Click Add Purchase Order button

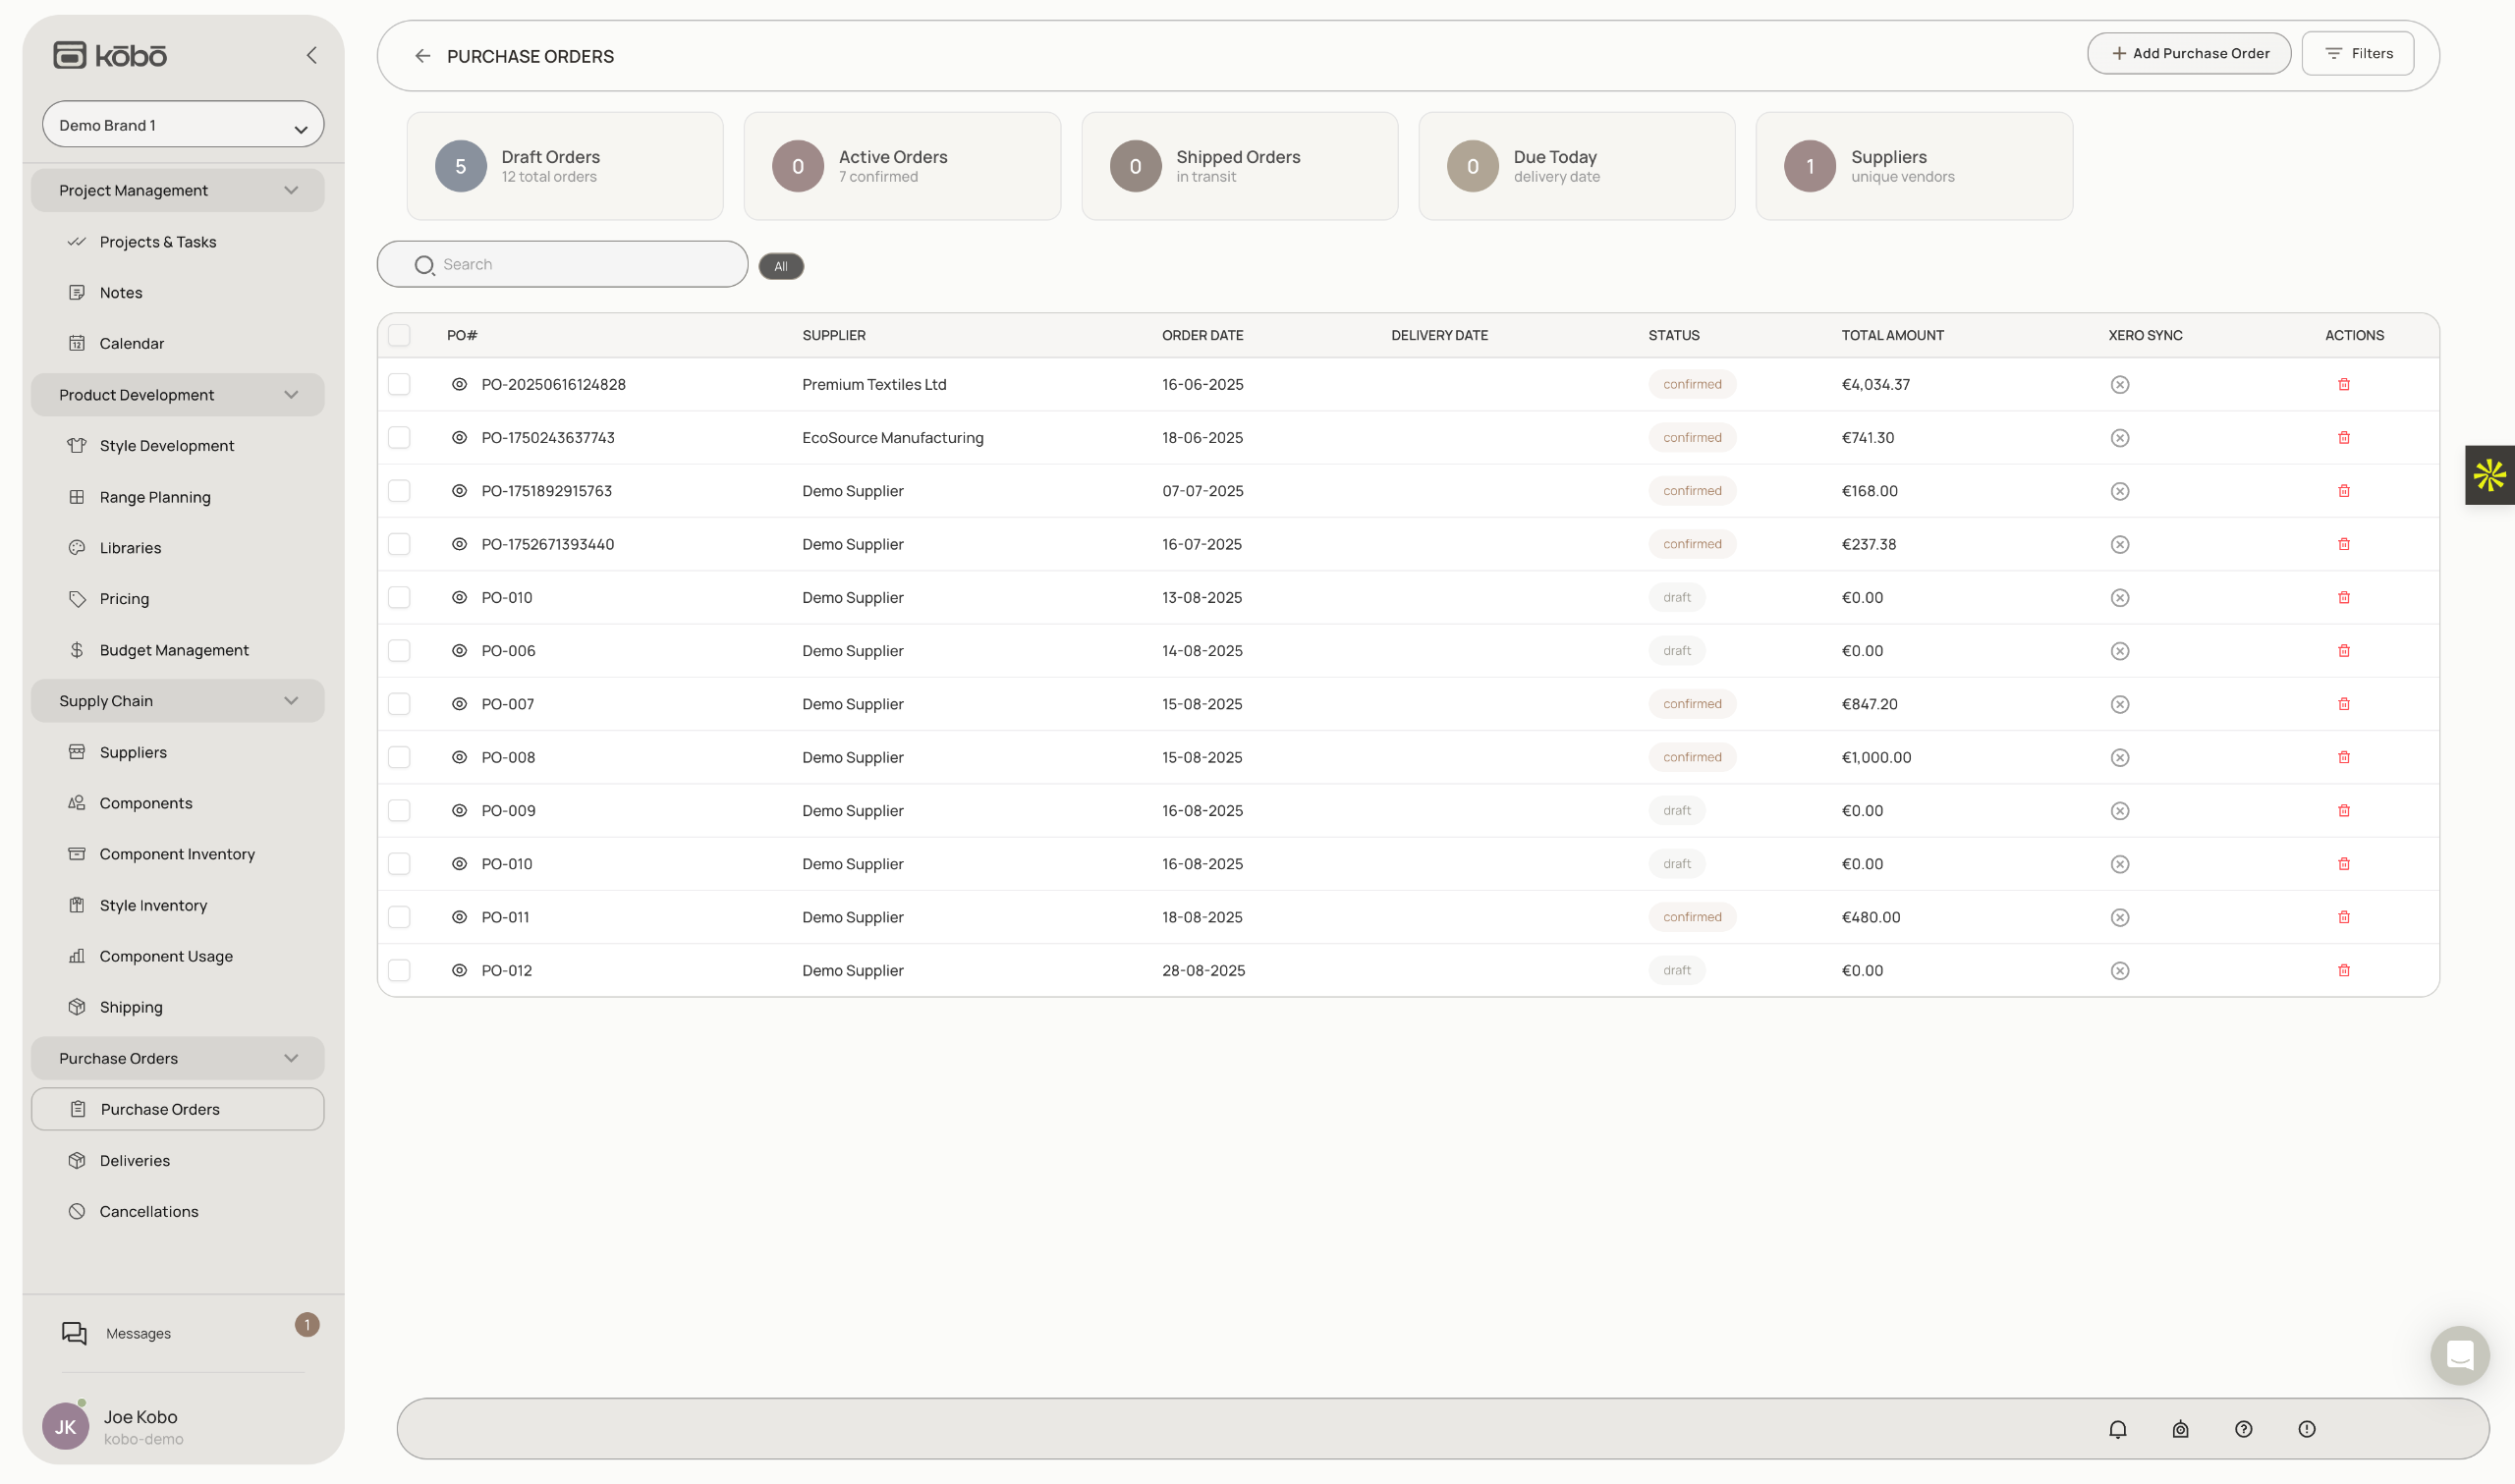point(2188,53)
